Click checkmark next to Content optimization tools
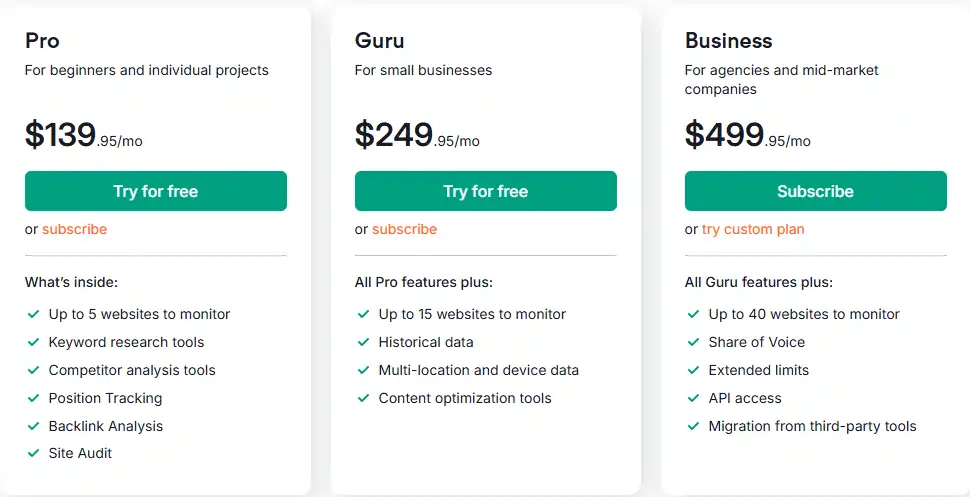 pyautogui.click(x=363, y=398)
